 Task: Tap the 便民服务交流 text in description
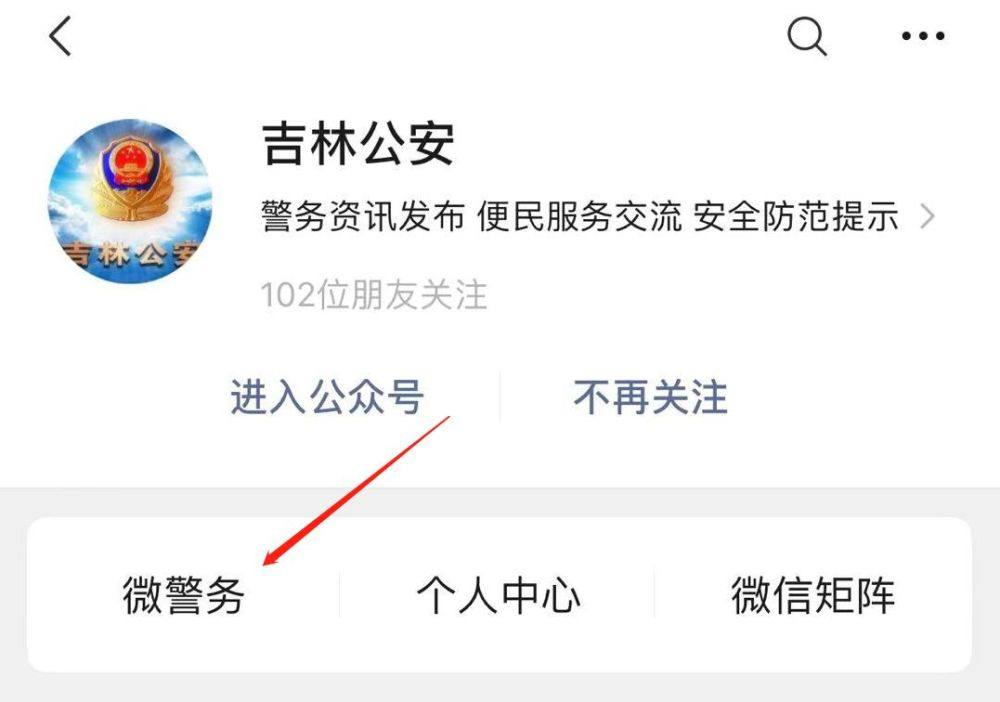pos(579,216)
